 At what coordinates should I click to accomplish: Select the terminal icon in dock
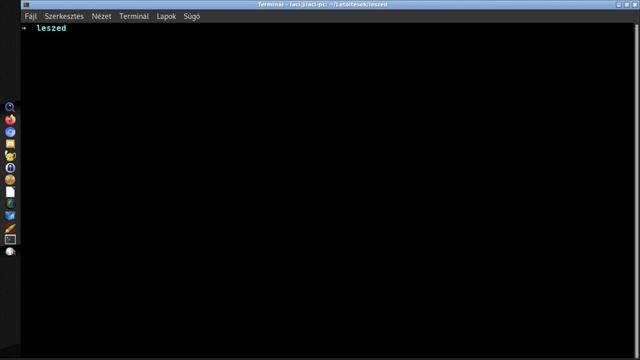pos(10,240)
